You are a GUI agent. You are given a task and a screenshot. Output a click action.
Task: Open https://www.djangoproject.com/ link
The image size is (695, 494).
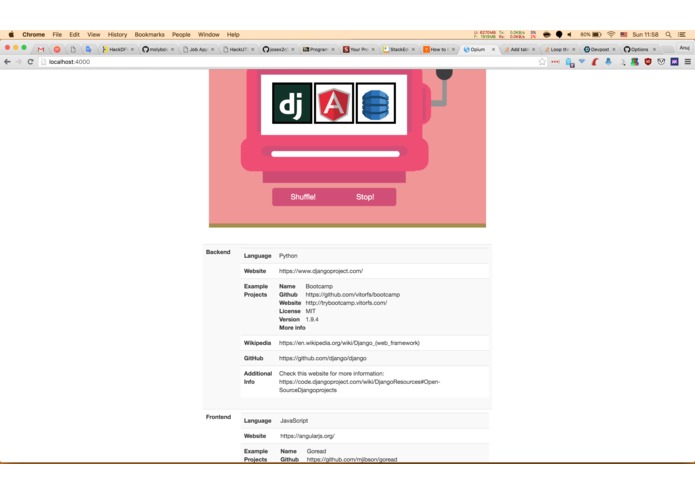pos(321,271)
